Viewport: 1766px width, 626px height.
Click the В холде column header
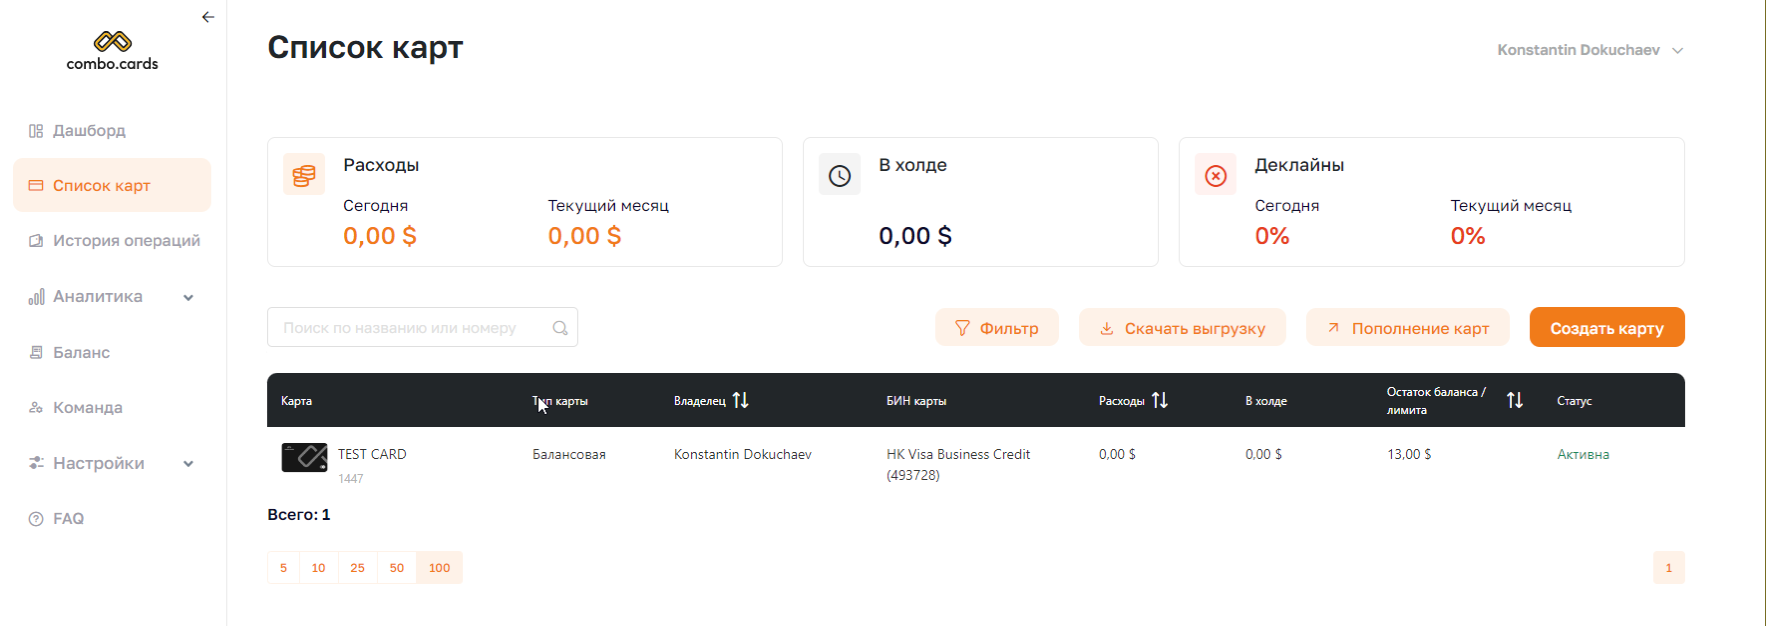[x=1266, y=401]
